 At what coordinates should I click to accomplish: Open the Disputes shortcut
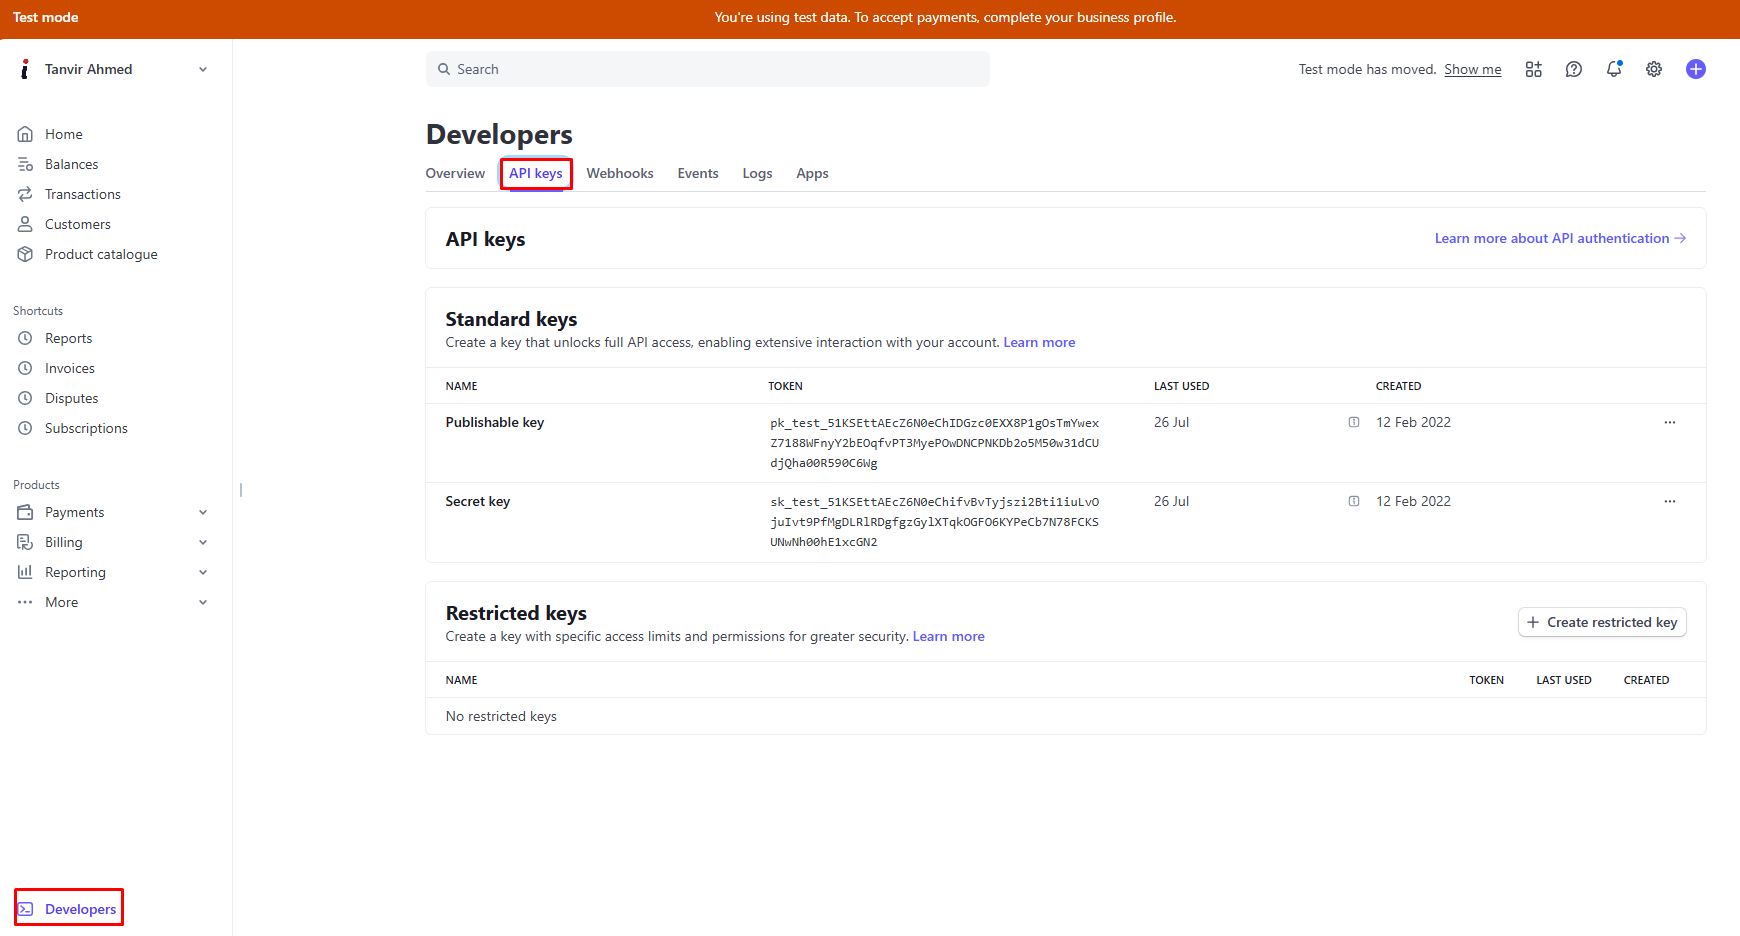click(x=71, y=398)
